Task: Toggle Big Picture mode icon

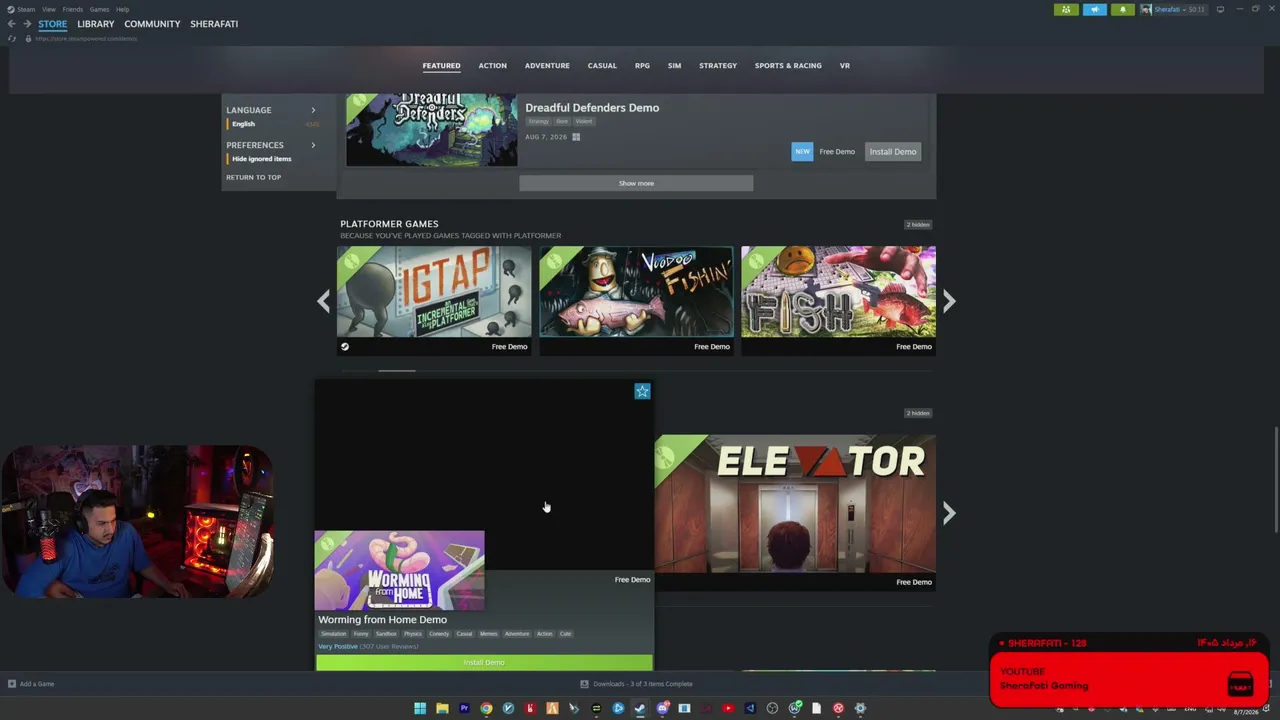Action: [1220, 9]
